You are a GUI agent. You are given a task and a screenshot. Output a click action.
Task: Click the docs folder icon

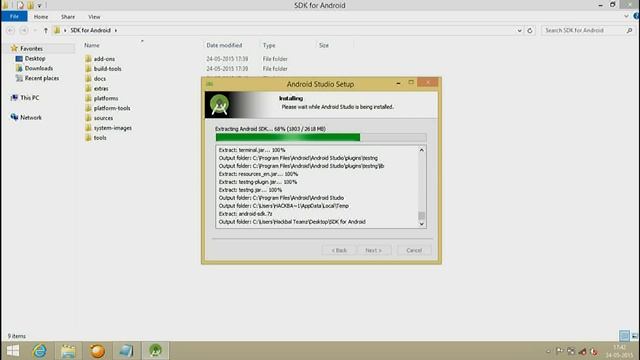88,78
